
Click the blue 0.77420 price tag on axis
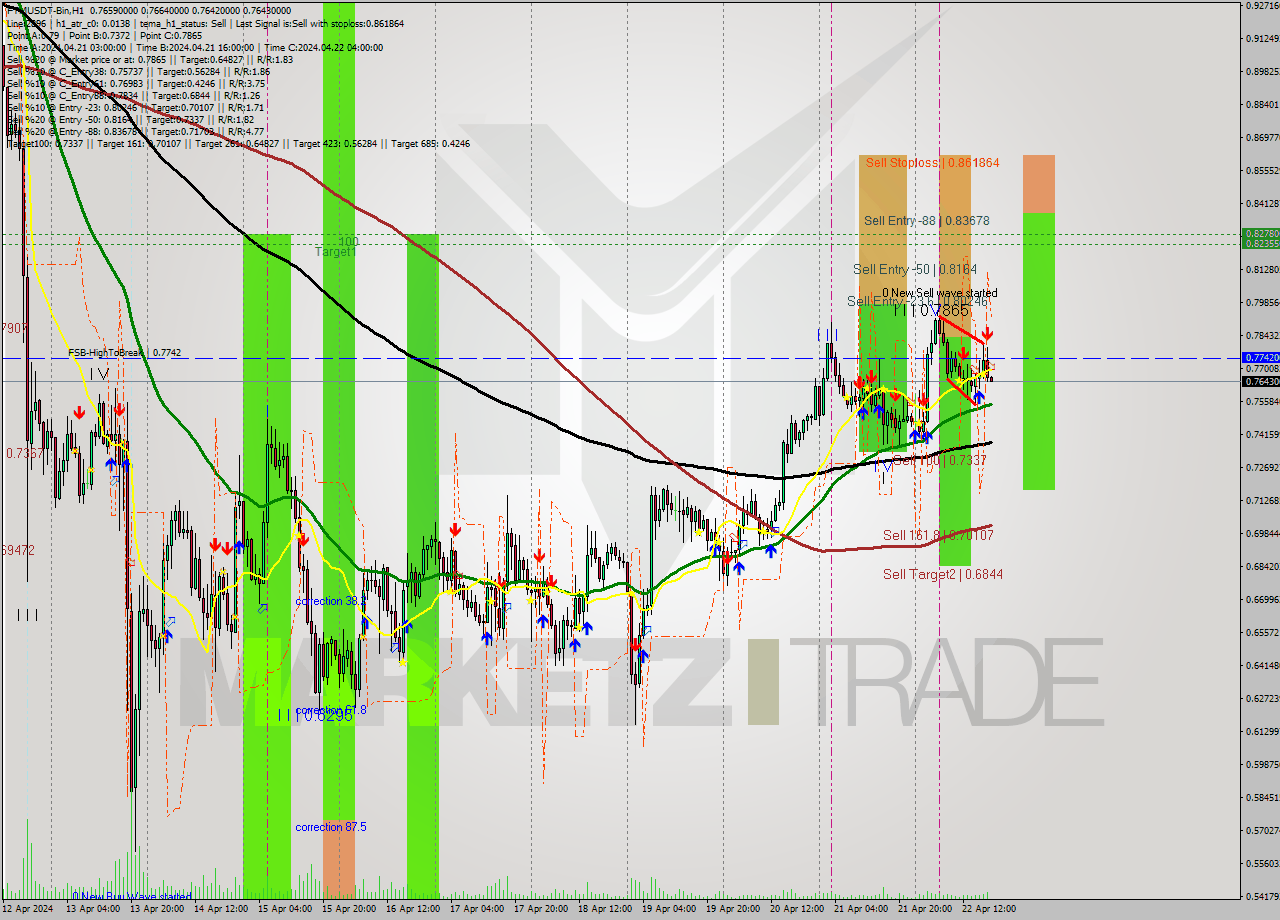(x=1260, y=357)
